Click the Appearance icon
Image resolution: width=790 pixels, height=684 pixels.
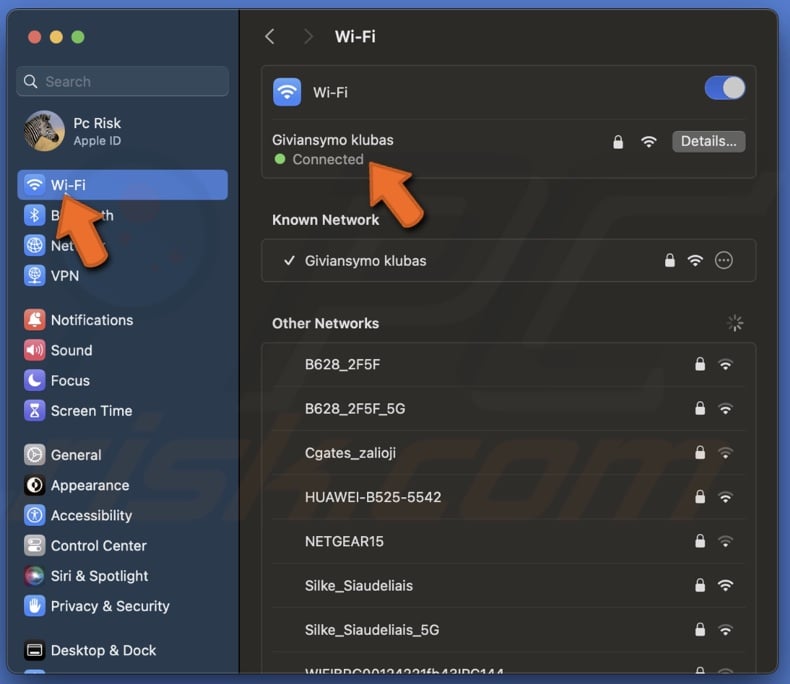[x=34, y=485]
